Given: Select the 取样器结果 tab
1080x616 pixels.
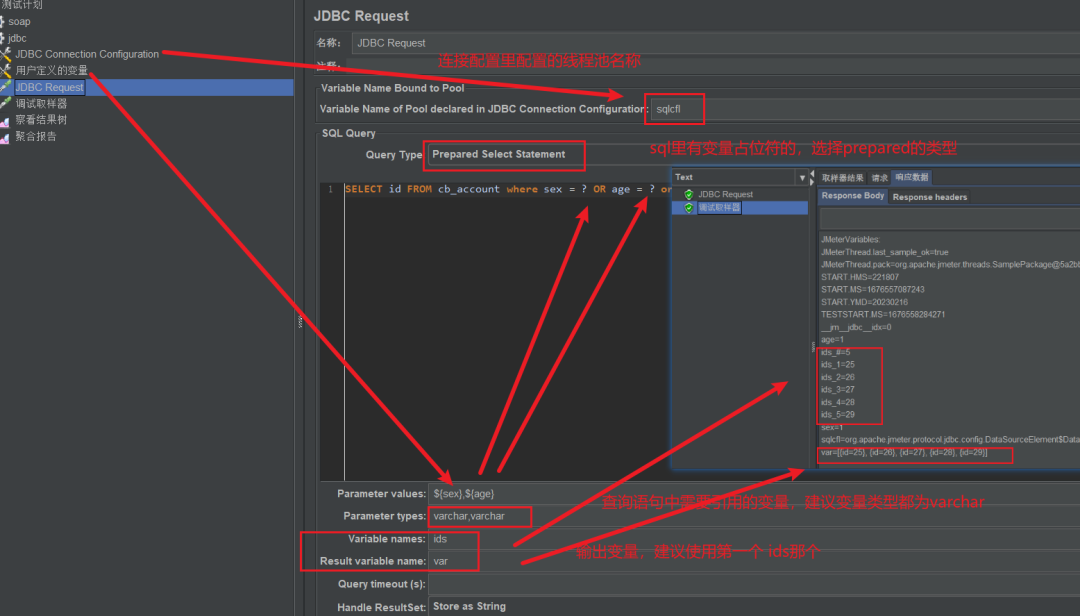Looking at the screenshot, I should 843,178.
